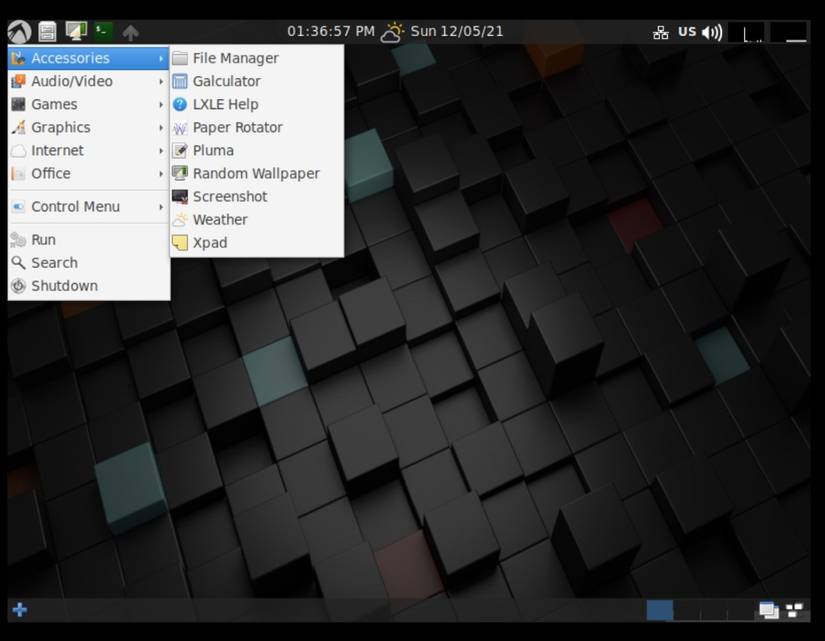825x641 pixels.
Task: Click the network status icon in system tray
Action: coord(660,31)
